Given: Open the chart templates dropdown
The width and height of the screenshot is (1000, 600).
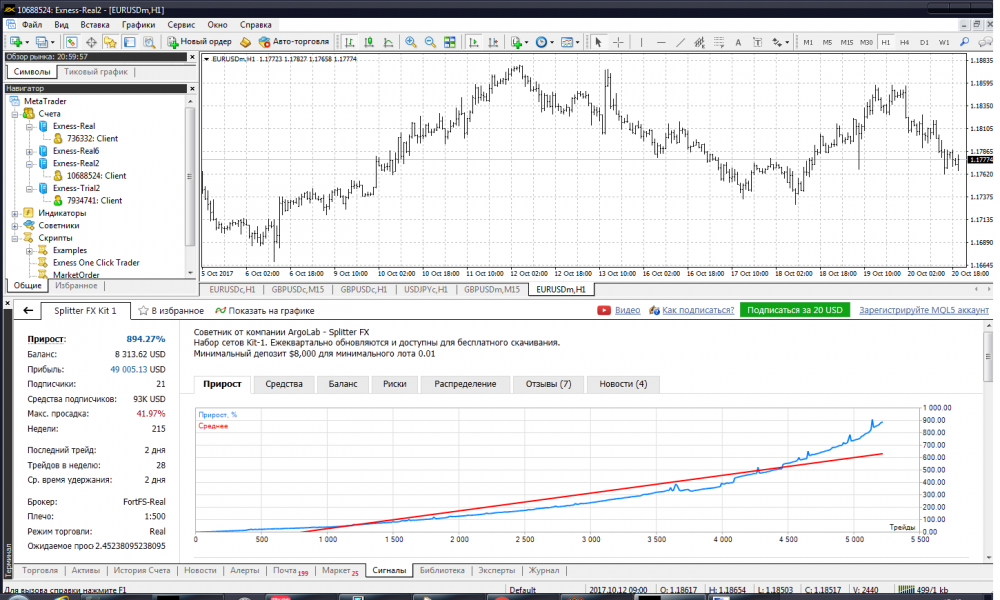Looking at the screenshot, I should click(577, 43).
